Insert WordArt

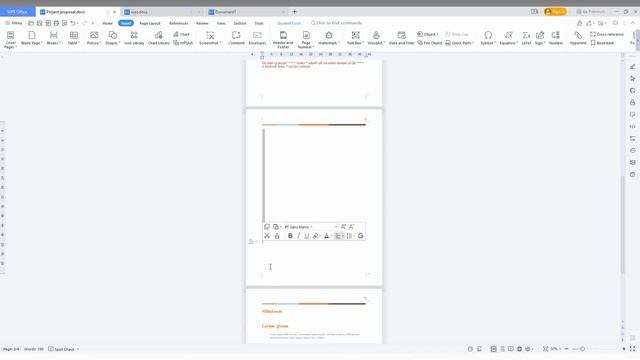pyautogui.click(x=376, y=38)
